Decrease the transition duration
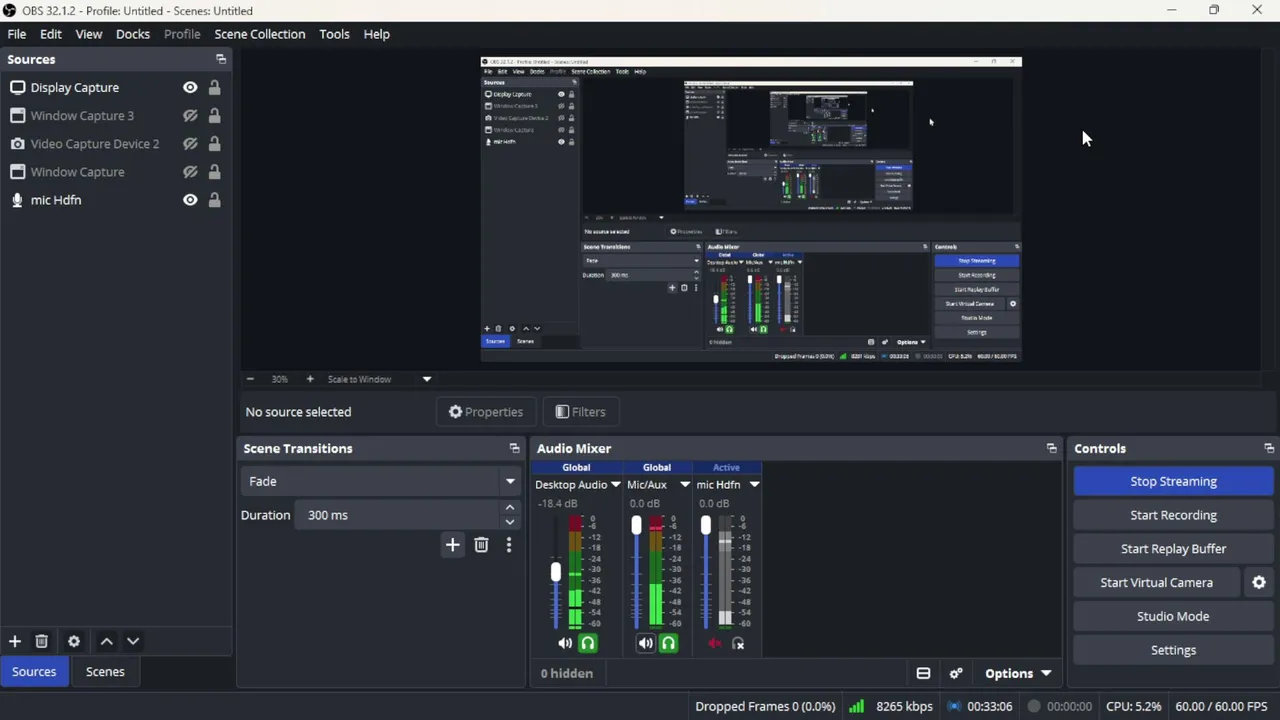 tap(510, 522)
